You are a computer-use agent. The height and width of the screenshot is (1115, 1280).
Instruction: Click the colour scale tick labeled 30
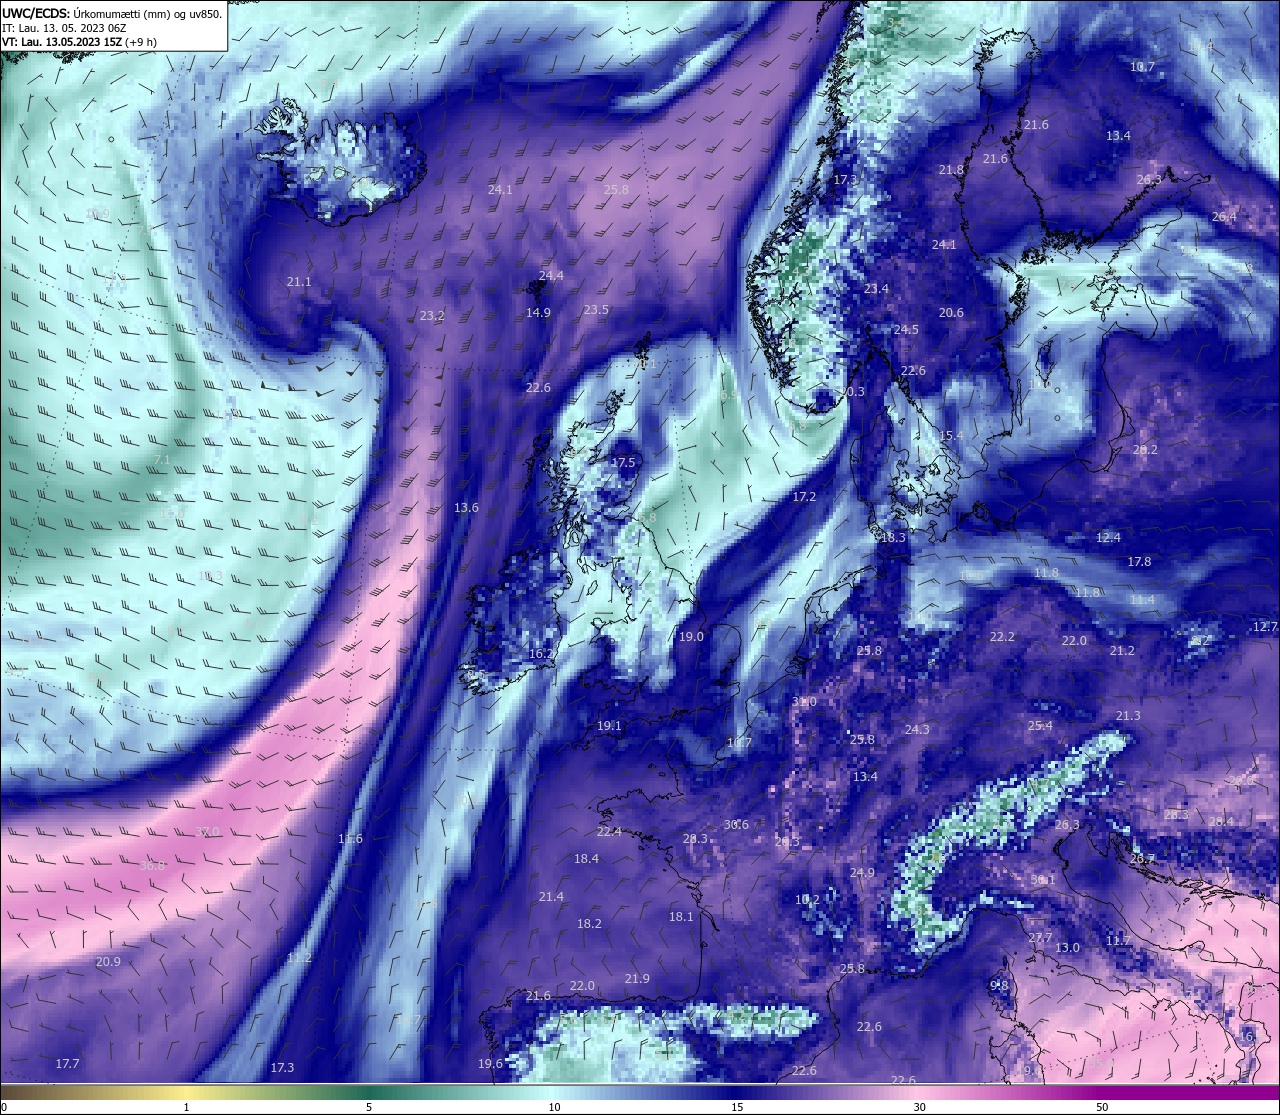919,1107
